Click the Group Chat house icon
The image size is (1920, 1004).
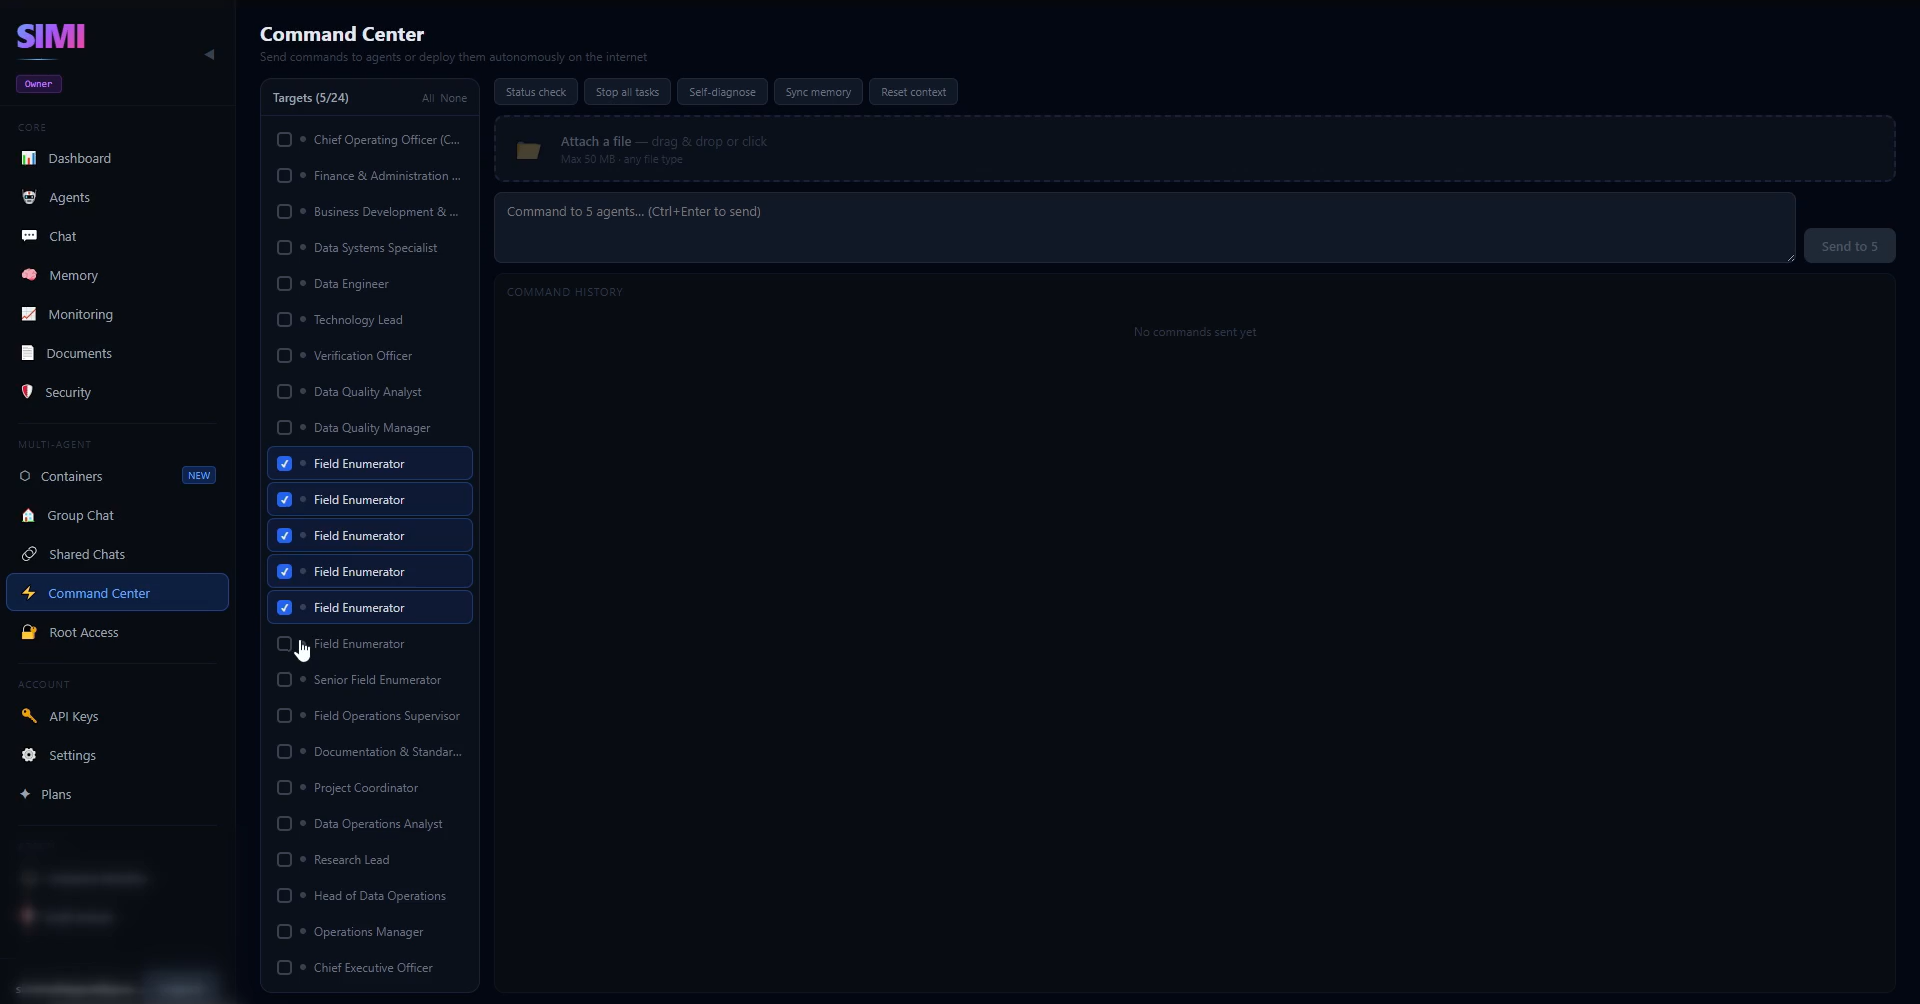pos(28,515)
